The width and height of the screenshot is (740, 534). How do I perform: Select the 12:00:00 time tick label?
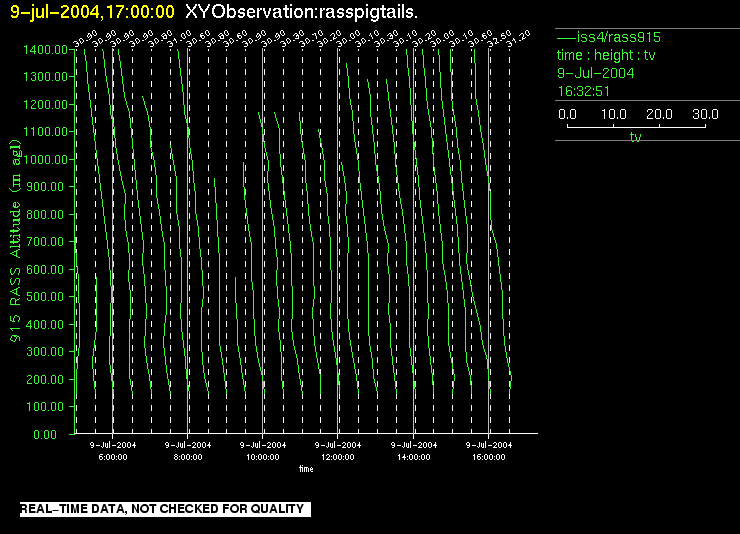(338, 456)
